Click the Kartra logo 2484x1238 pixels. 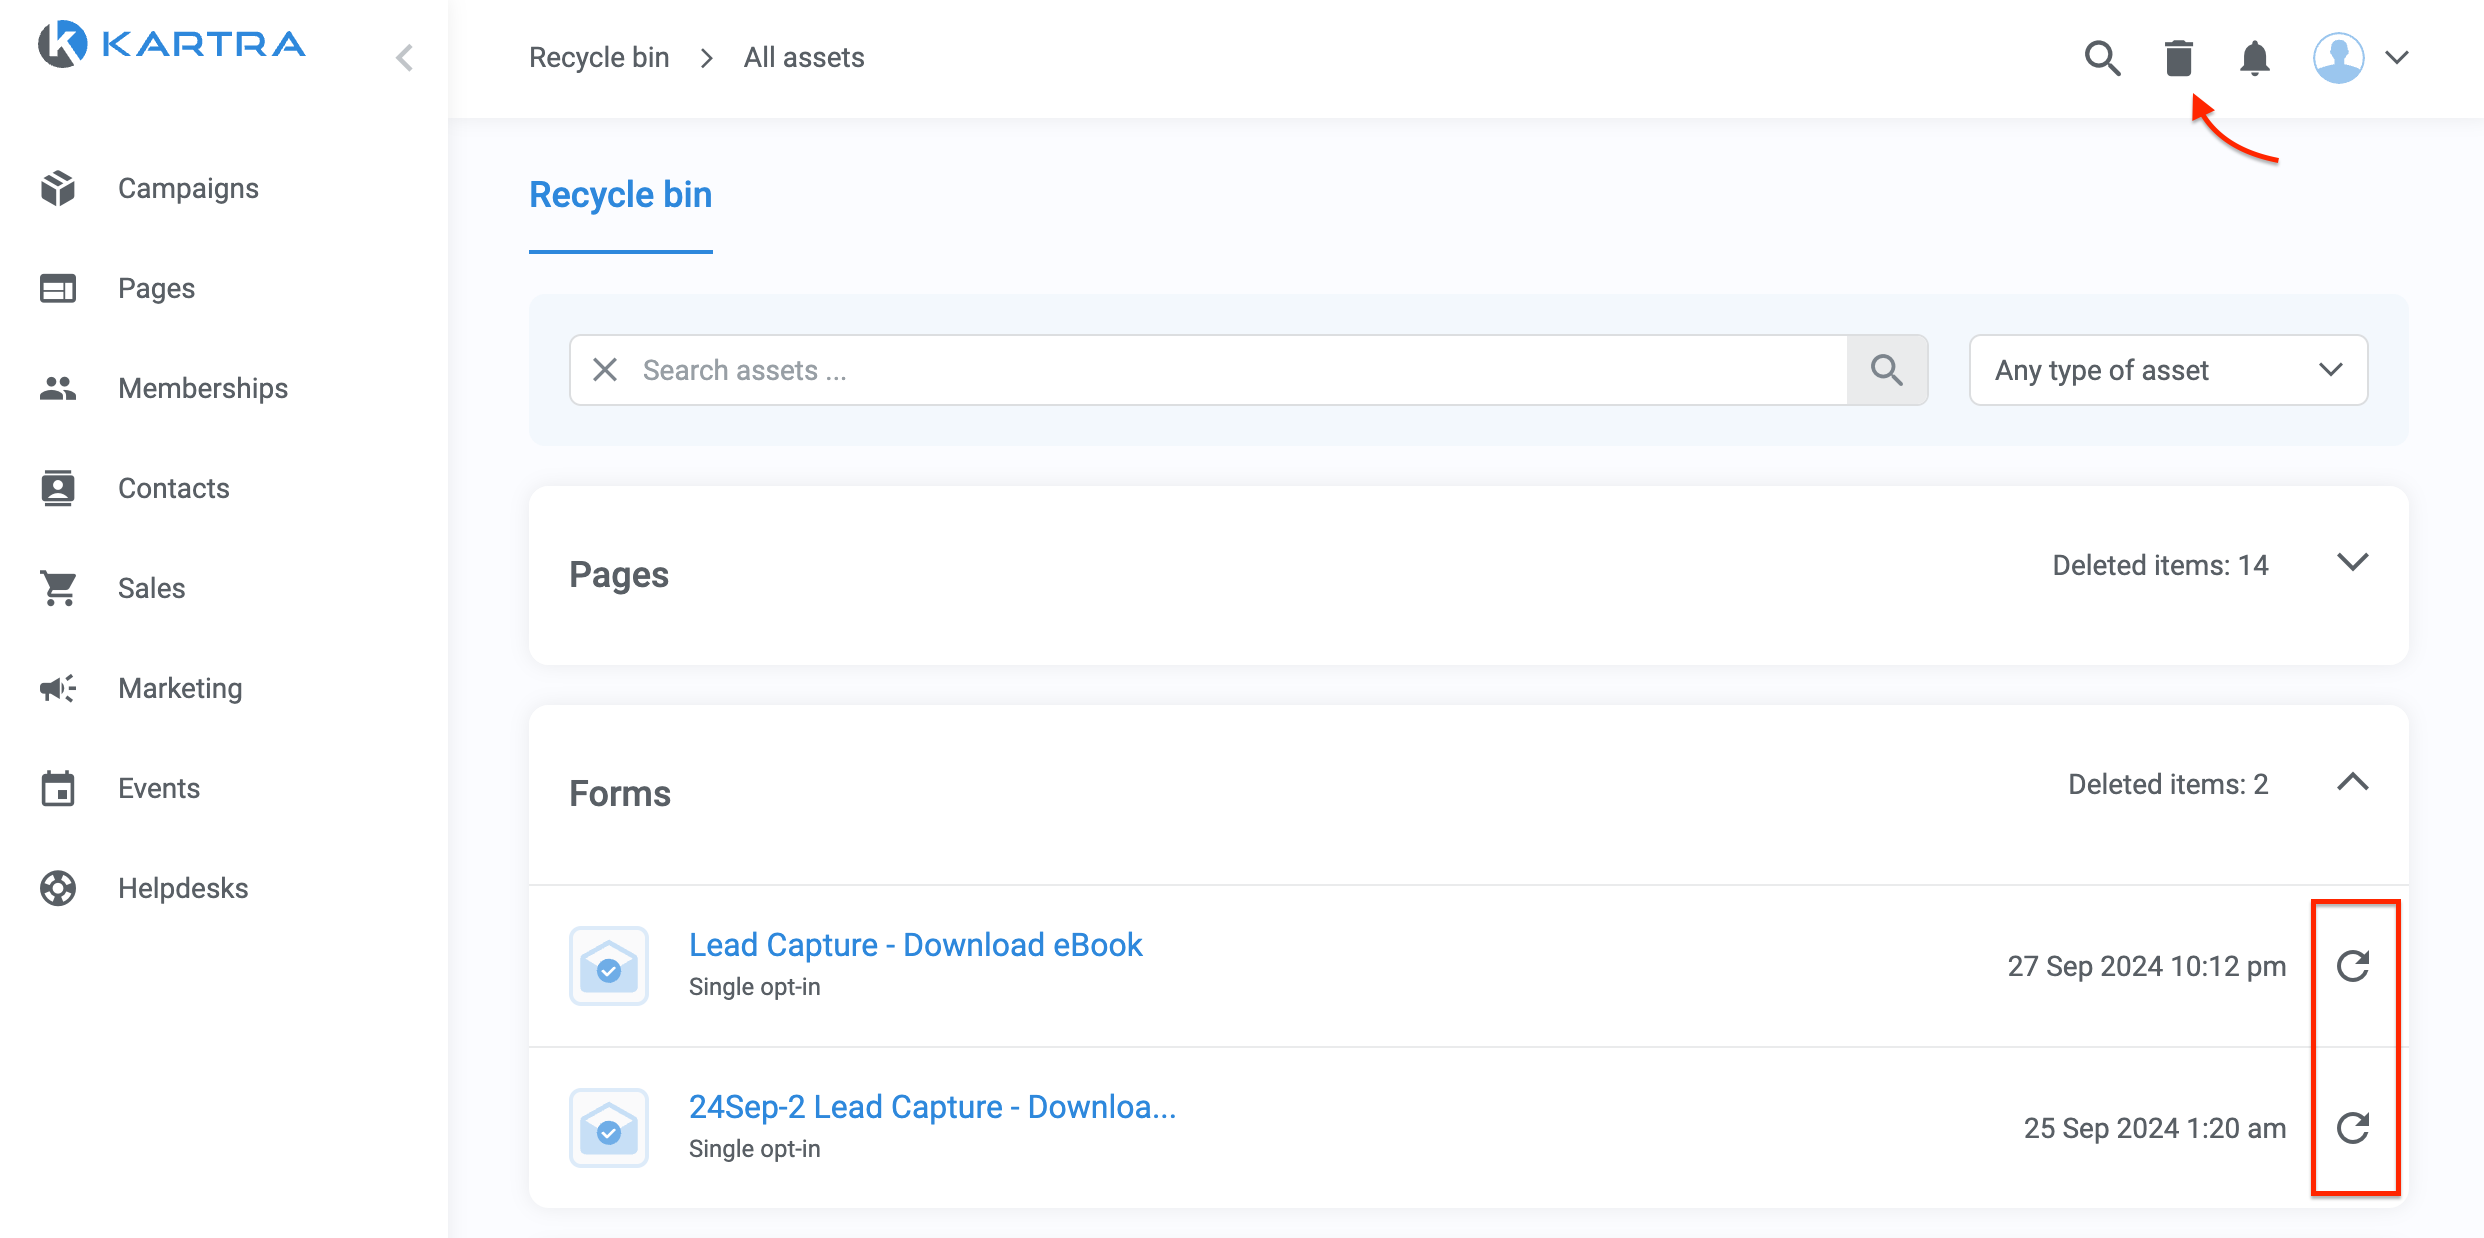coord(172,44)
